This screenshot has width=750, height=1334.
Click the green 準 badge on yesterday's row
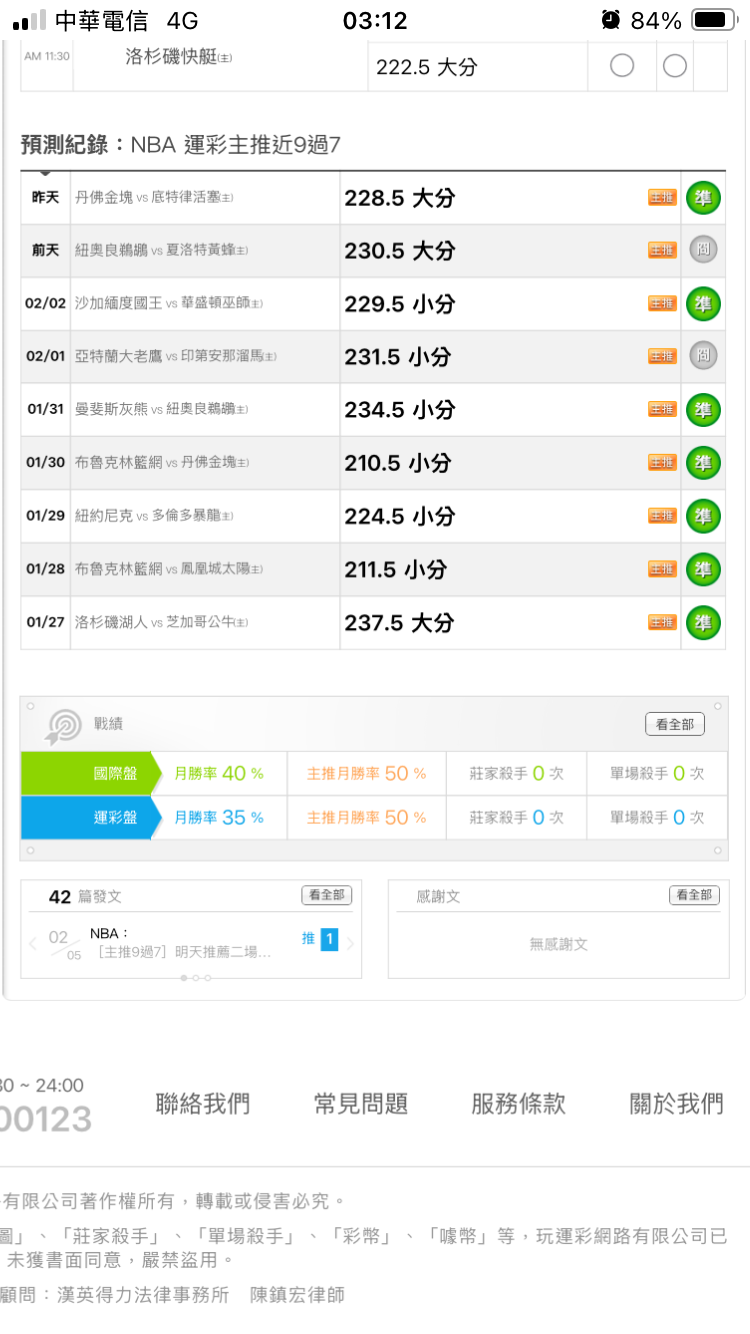click(703, 198)
